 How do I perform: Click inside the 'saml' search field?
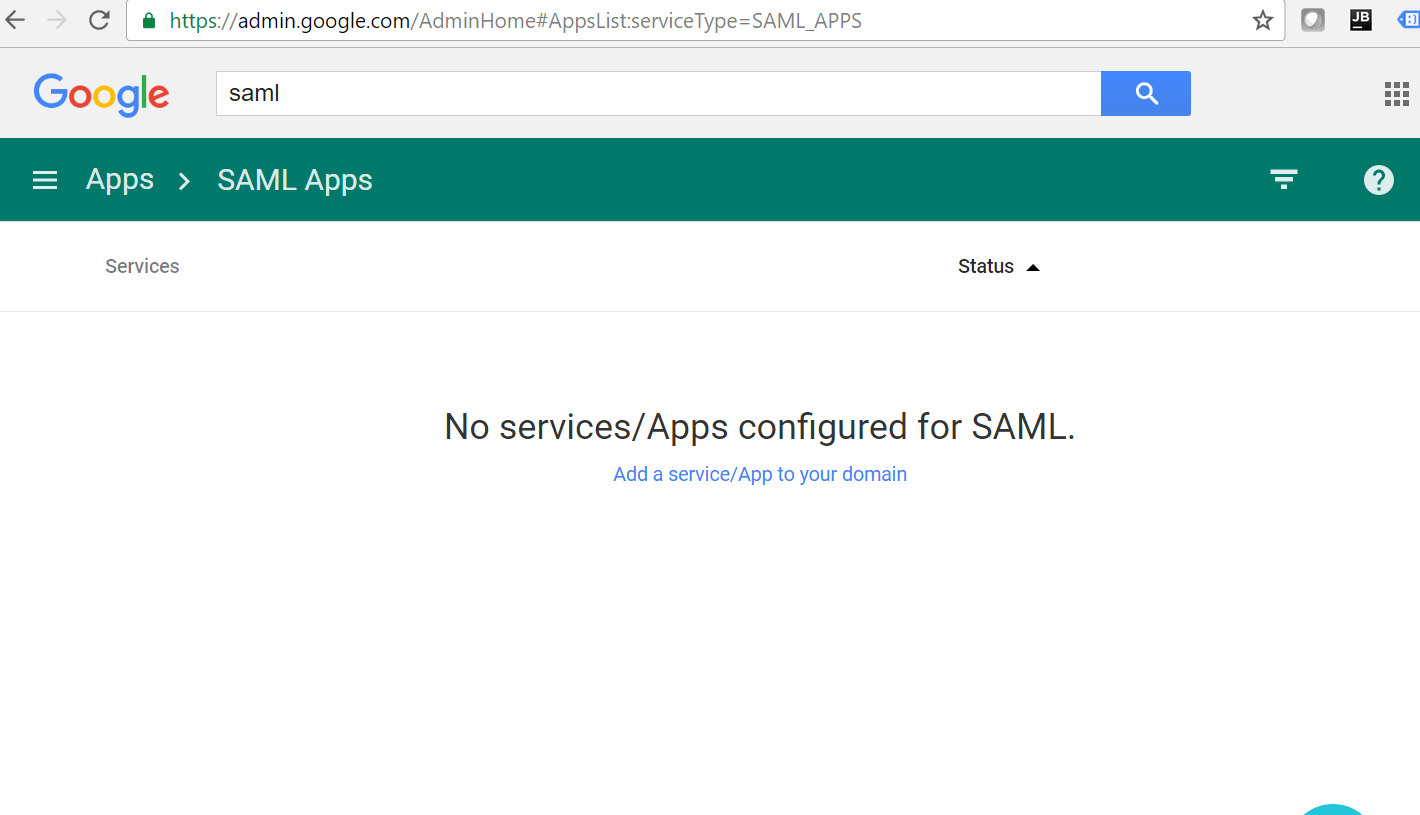coord(657,92)
